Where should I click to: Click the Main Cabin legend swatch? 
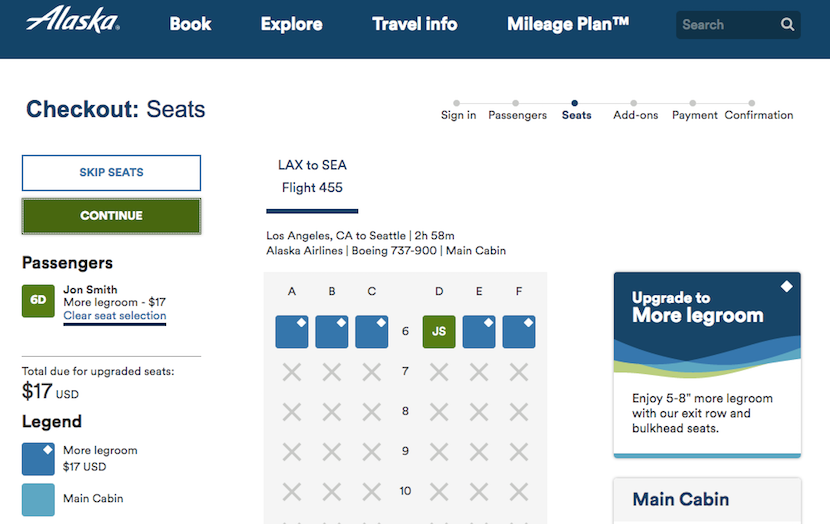point(38,499)
